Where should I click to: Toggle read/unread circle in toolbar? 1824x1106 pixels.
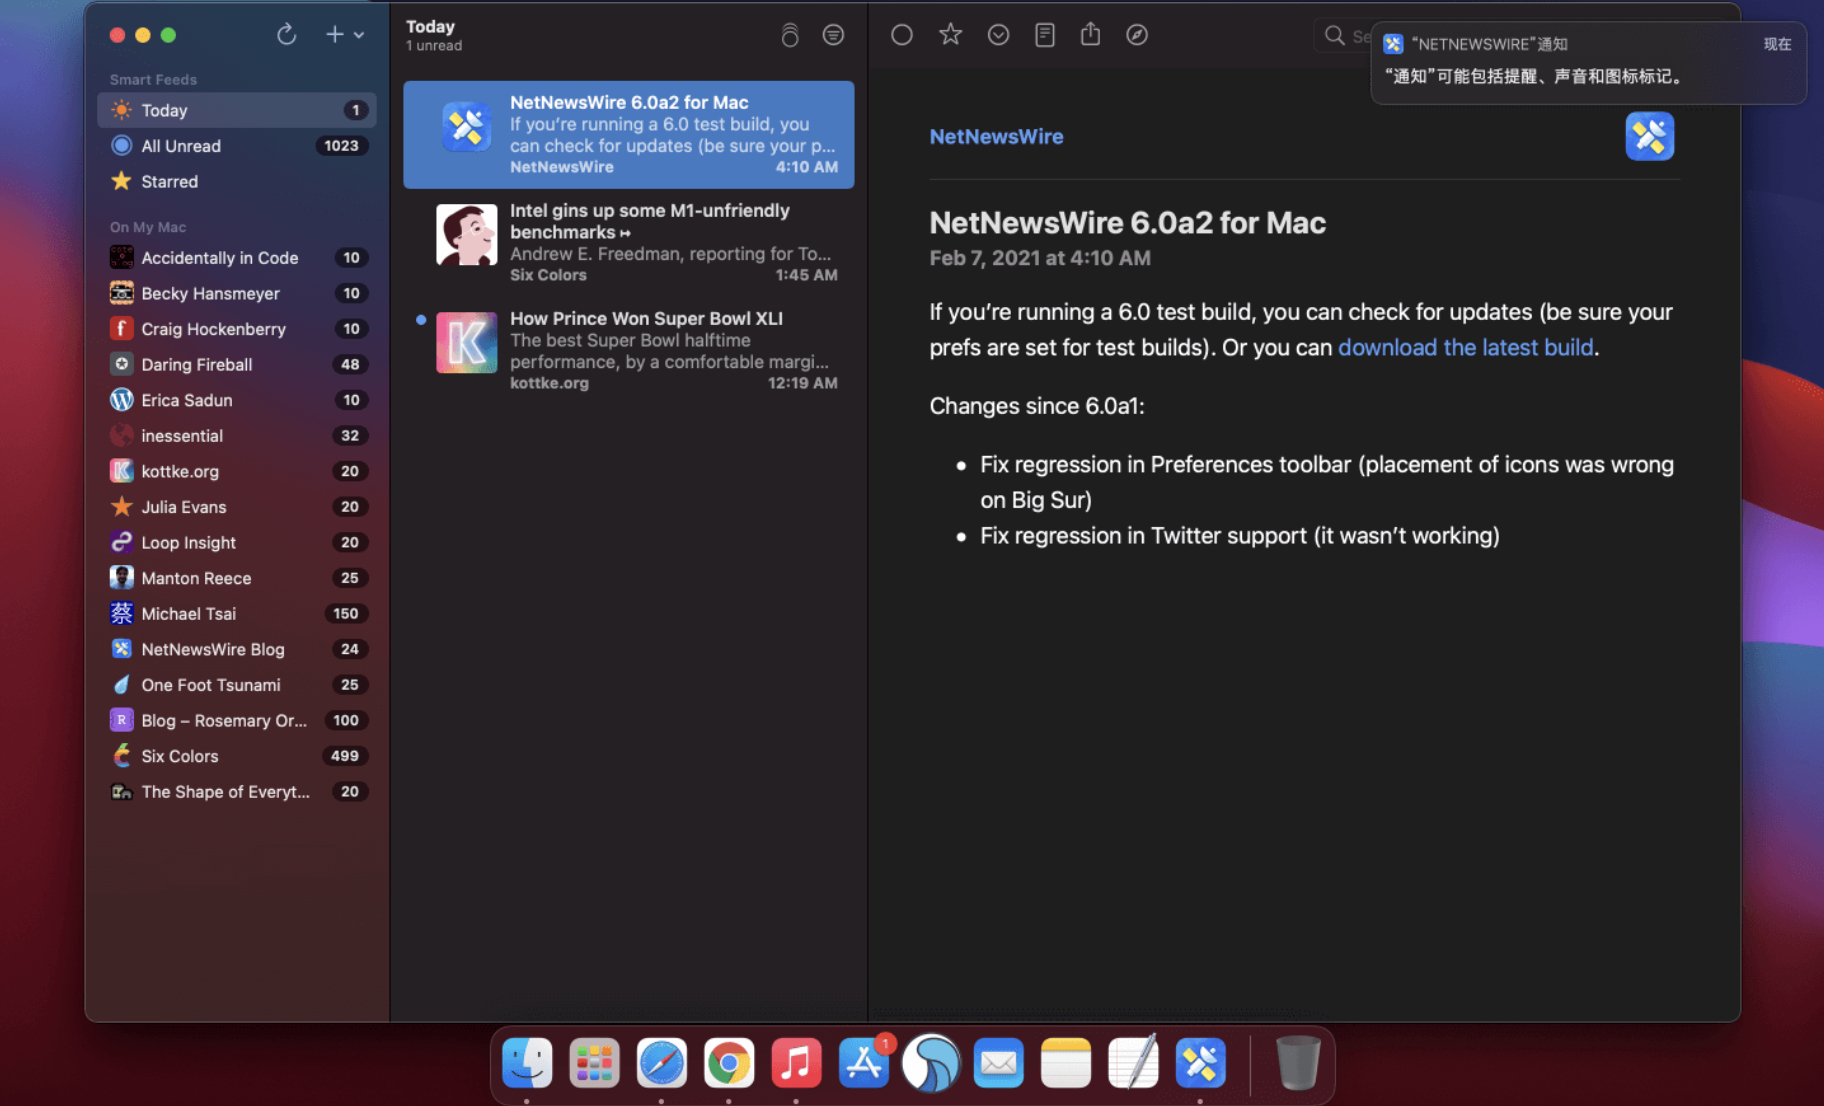click(901, 35)
